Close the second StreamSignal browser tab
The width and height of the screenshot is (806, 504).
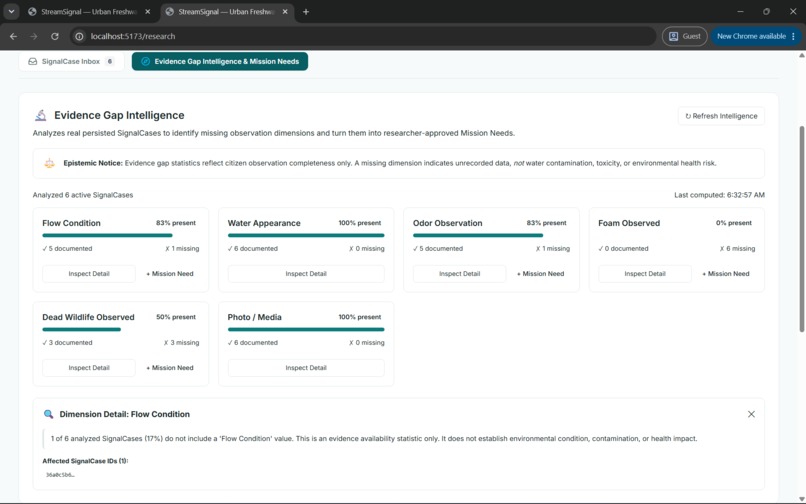(x=285, y=11)
